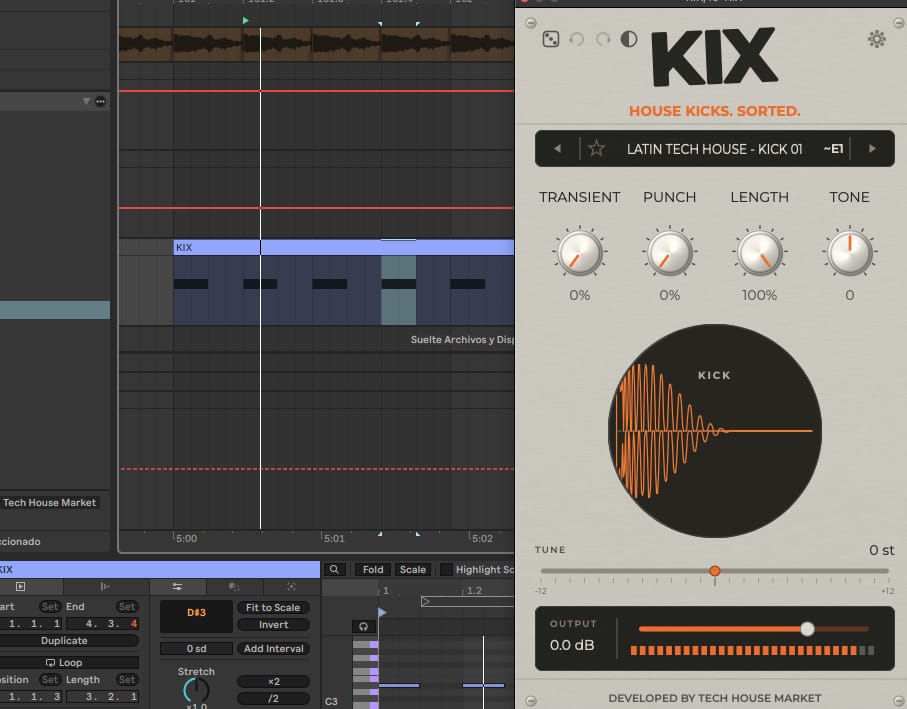907x709 pixels.
Task: Open the search magnifier in MIDI editor
Action: pyautogui.click(x=334, y=570)
